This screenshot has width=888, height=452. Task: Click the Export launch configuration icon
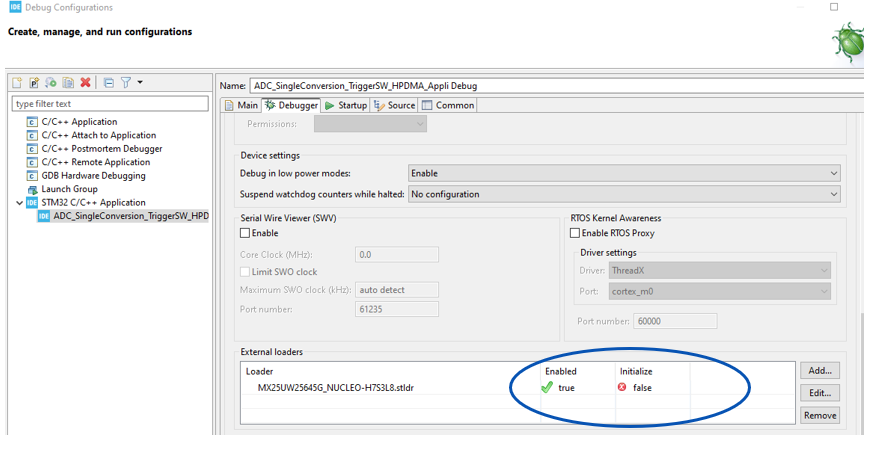[x=51, y=83]
